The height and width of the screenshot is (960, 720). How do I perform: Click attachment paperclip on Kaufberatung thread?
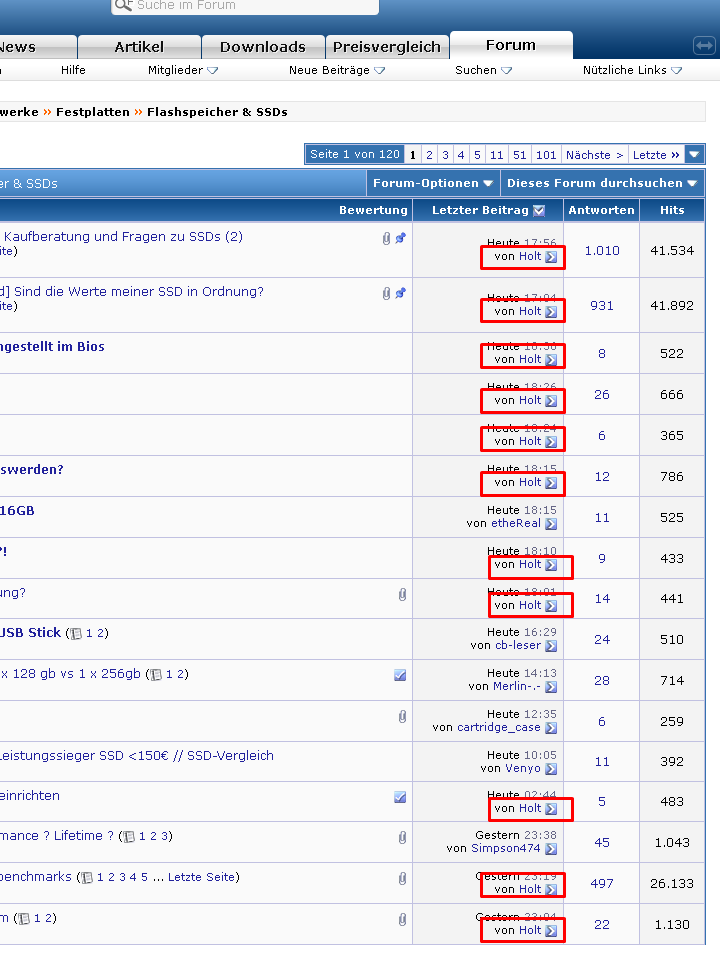(x=386, y=238)
